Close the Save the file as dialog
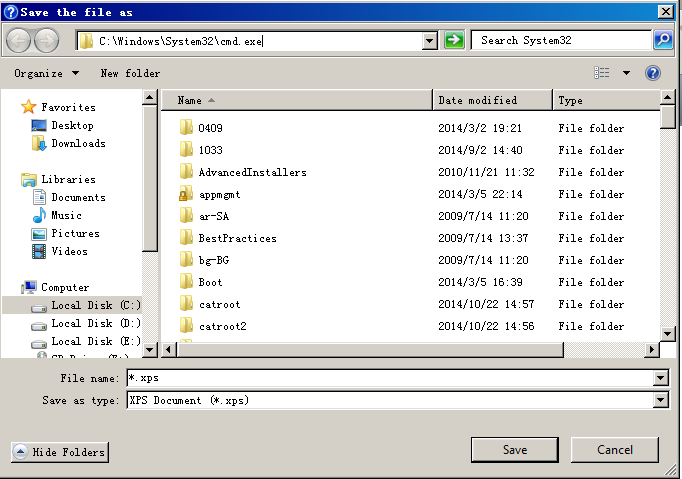Screen dimensions: 682x479 [x=666, y=12]
